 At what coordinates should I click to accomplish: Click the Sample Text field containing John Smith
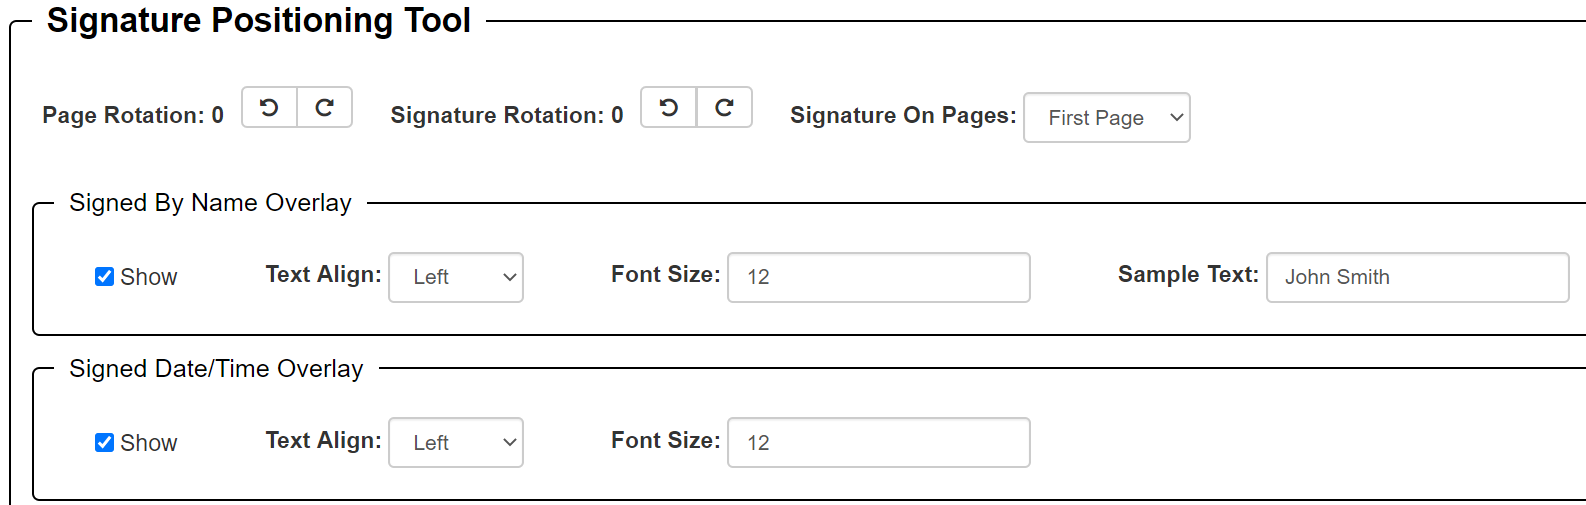pyautogui.click(x=1417, y=277)
